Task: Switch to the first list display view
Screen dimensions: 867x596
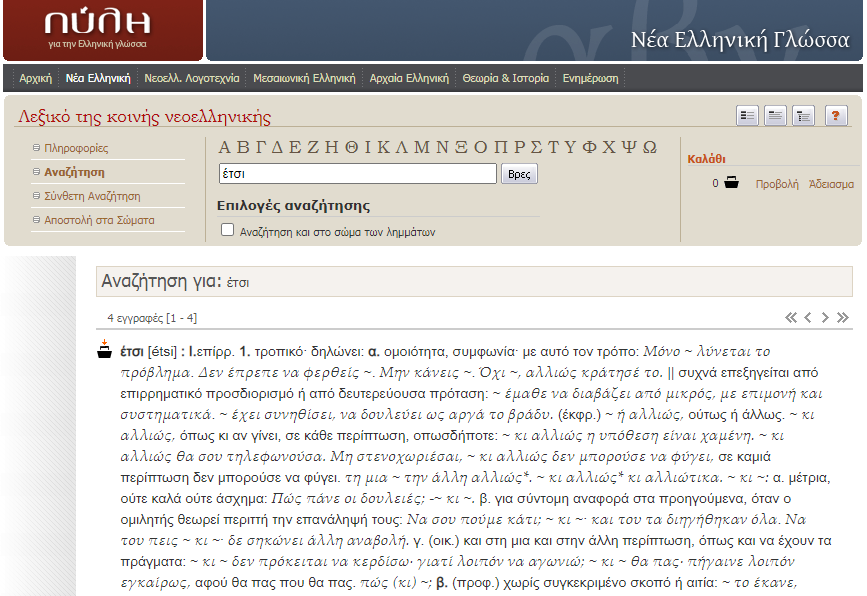Action: 748,116
